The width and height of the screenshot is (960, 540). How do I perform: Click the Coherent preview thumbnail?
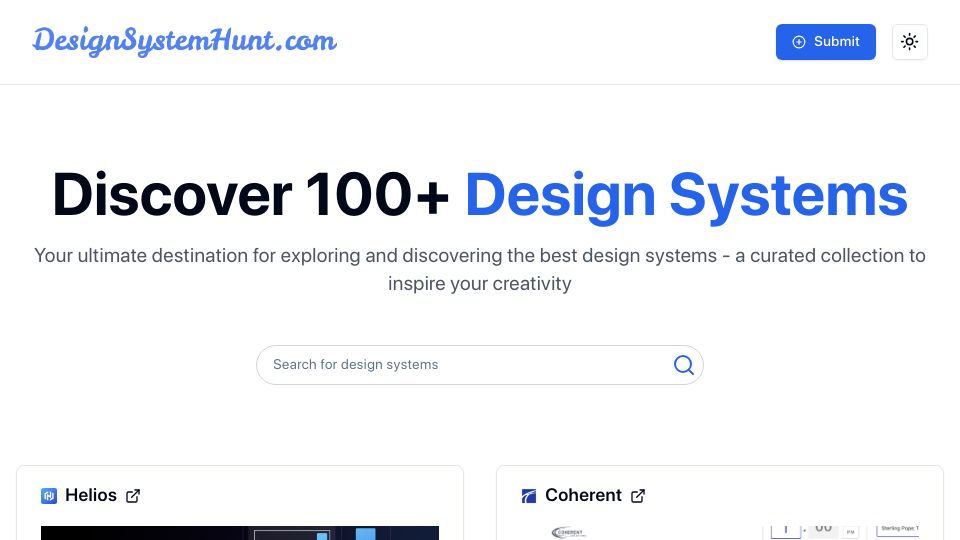[x=720, y=533]
